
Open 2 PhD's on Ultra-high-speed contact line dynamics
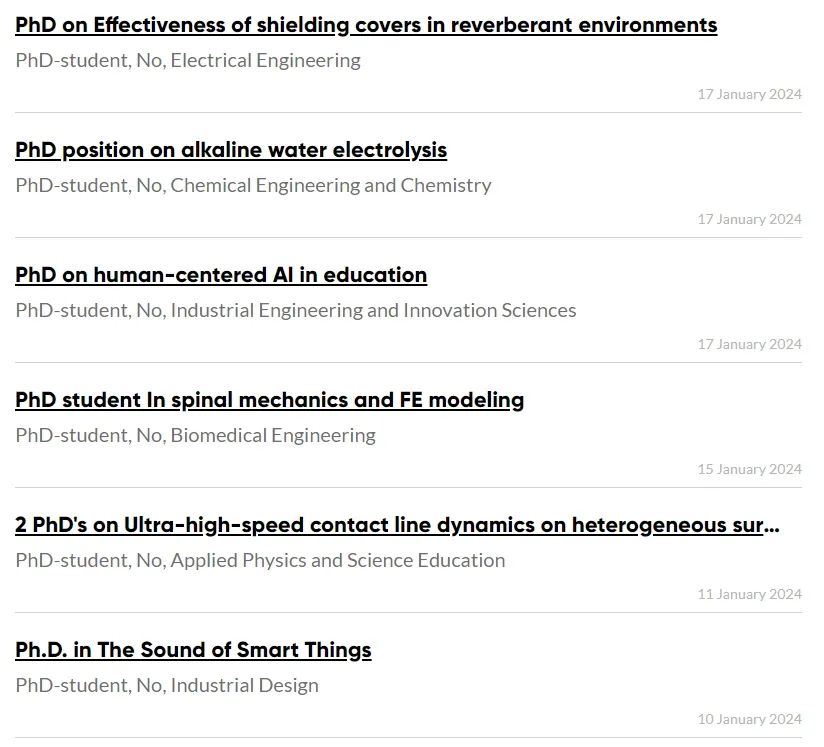point(397,525)
